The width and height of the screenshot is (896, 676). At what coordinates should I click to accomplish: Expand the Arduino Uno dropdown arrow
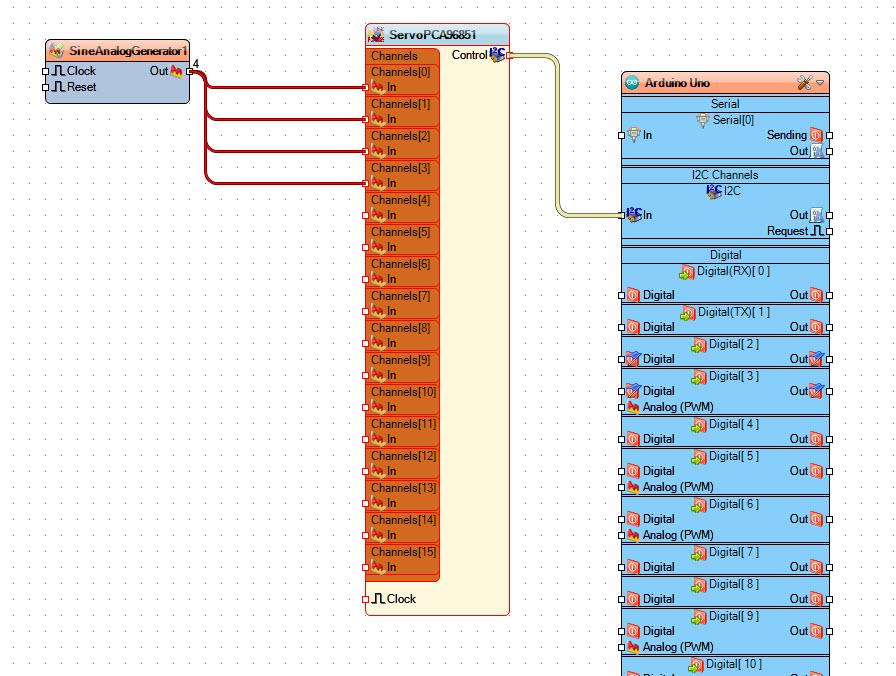click(x=820, y=83)
